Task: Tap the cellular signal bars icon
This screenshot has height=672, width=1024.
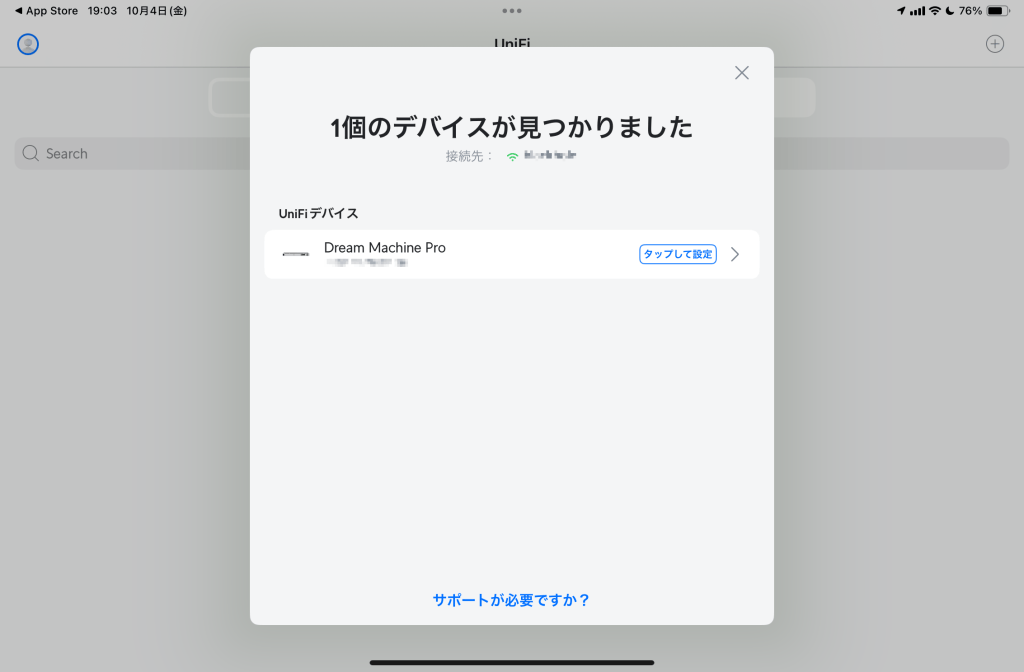Action: pyautogui.click(x=917, y=10)
